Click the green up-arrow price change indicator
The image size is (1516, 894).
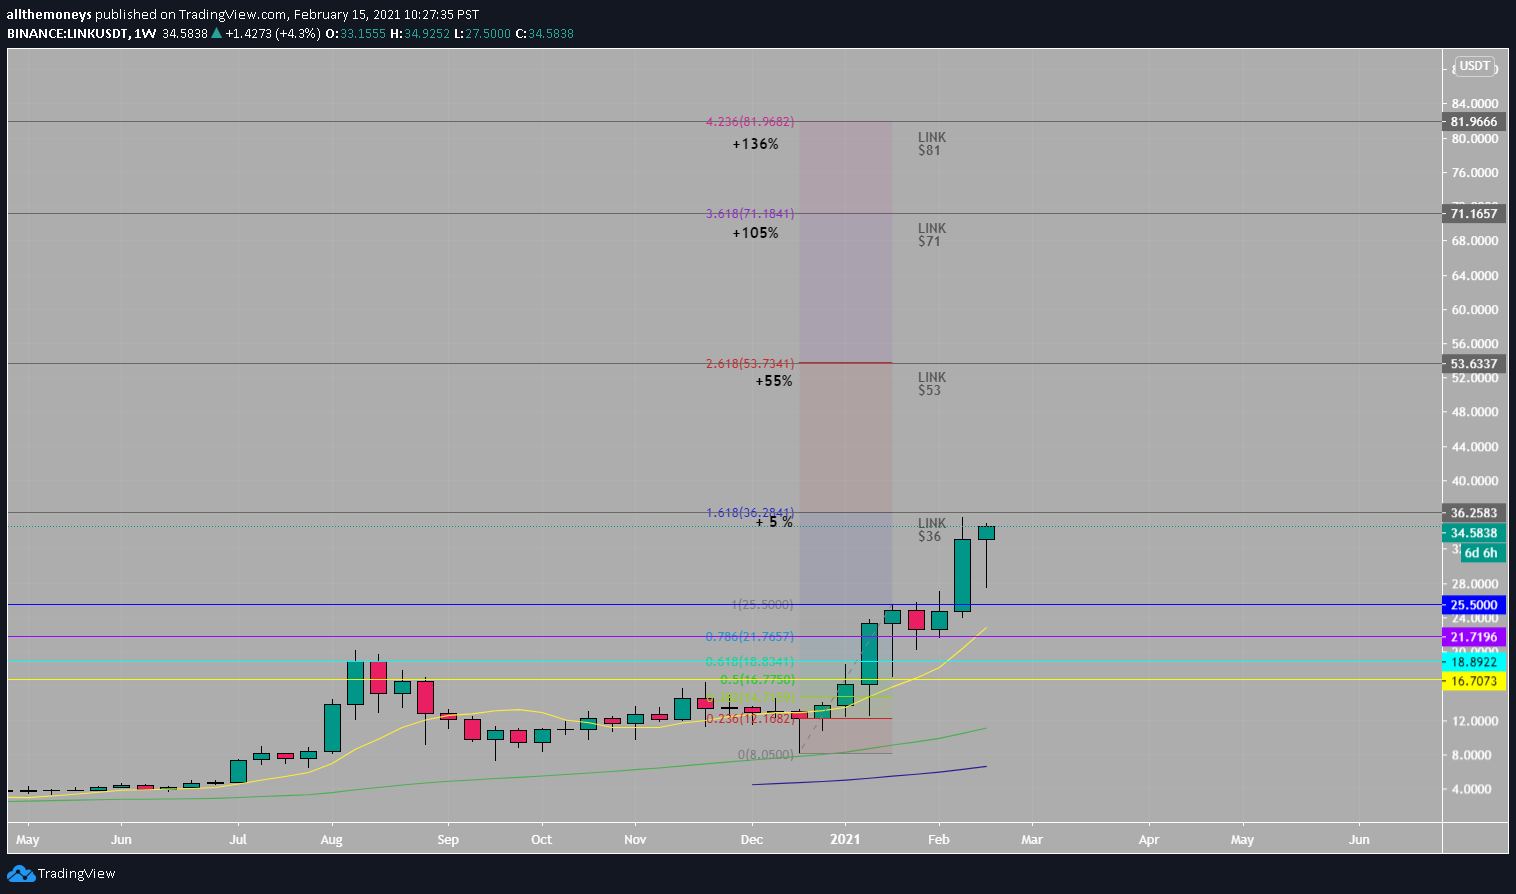[x=217, y=33]
